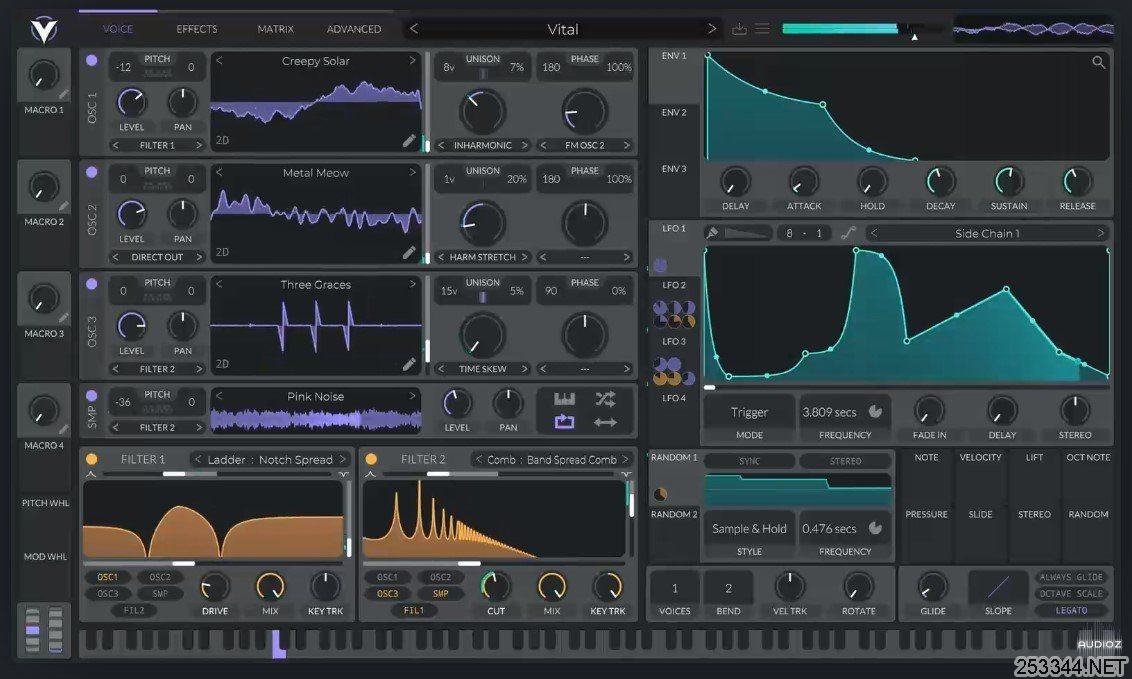Screen dimensions: 1132x679
Task: Previous wavetable before Metal Meow
Action: coord(219,172)
